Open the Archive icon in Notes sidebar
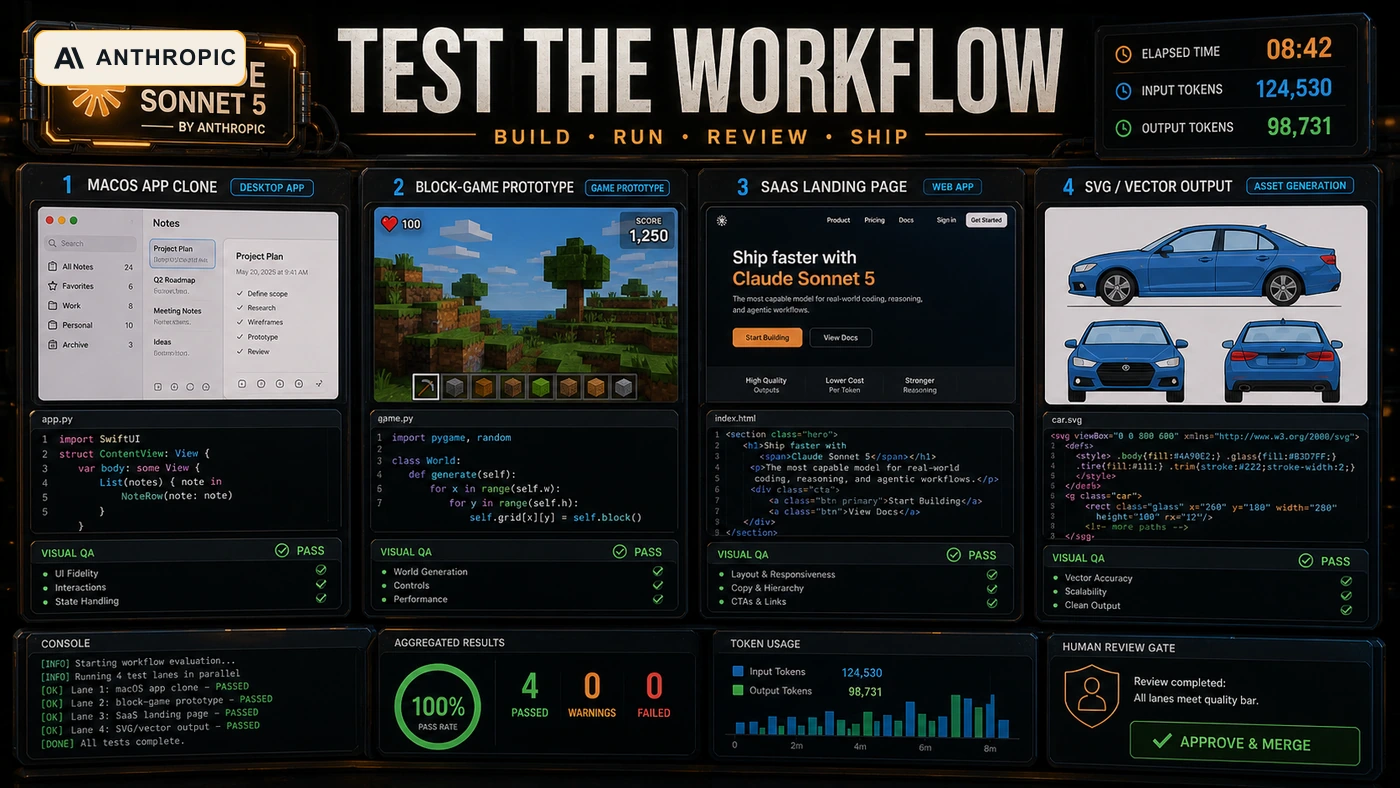Image resolution: width=1400 pixels, height=788 pixels. coord(52,345)
